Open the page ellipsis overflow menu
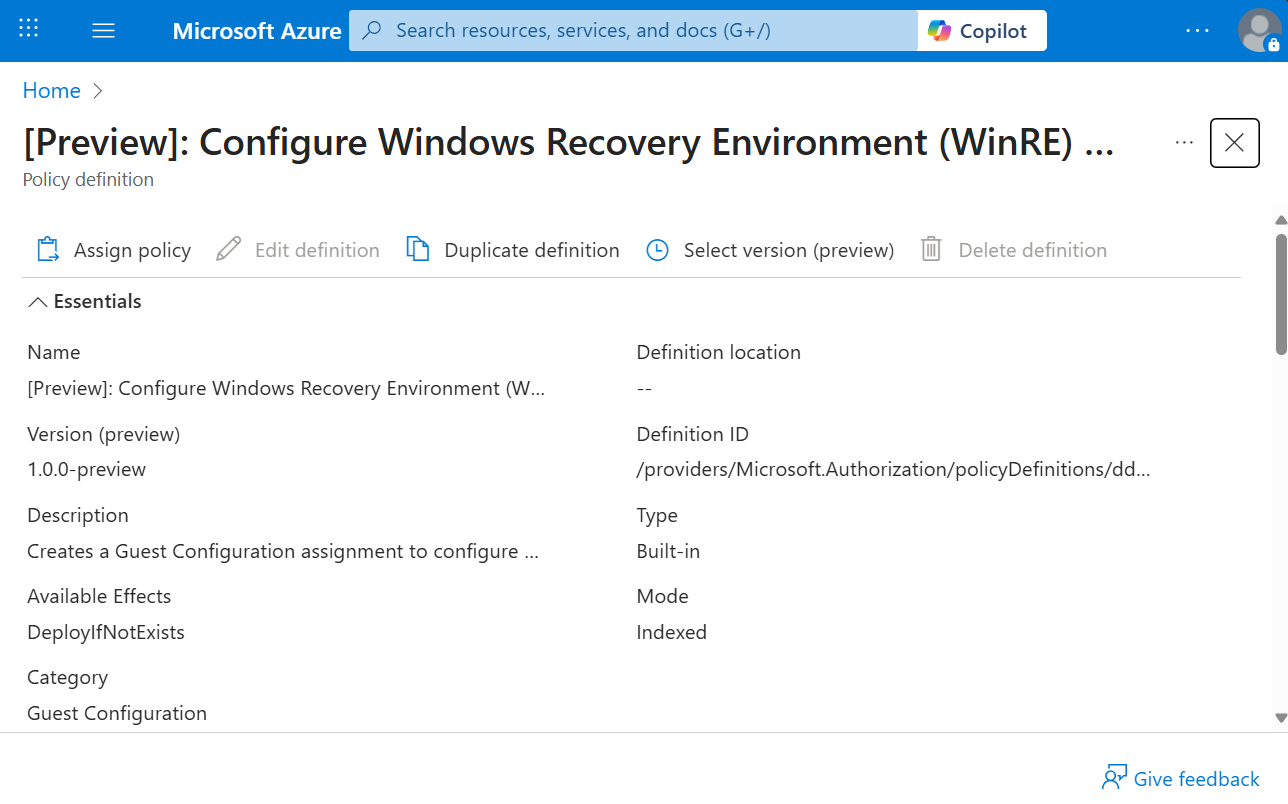Viewport: 1288px width, 804px height. 1184,143
